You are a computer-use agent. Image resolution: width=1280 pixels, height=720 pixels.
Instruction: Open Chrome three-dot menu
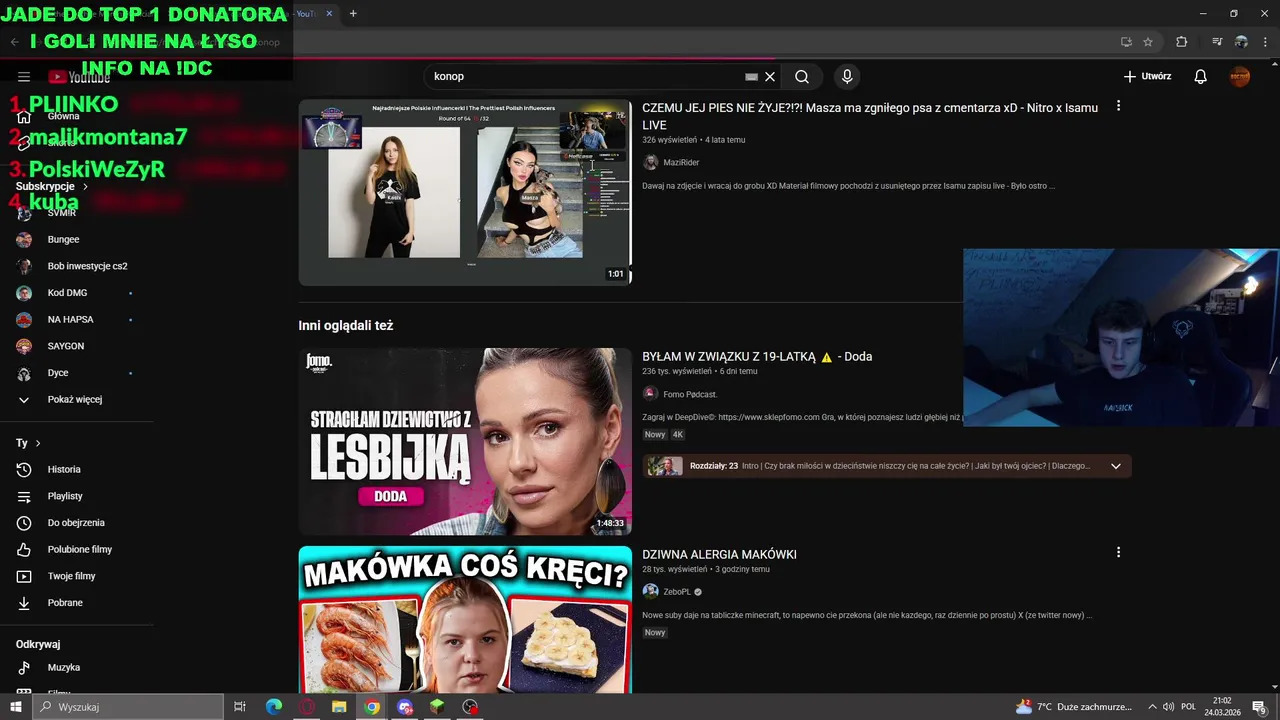click(x=1265, y=42)
